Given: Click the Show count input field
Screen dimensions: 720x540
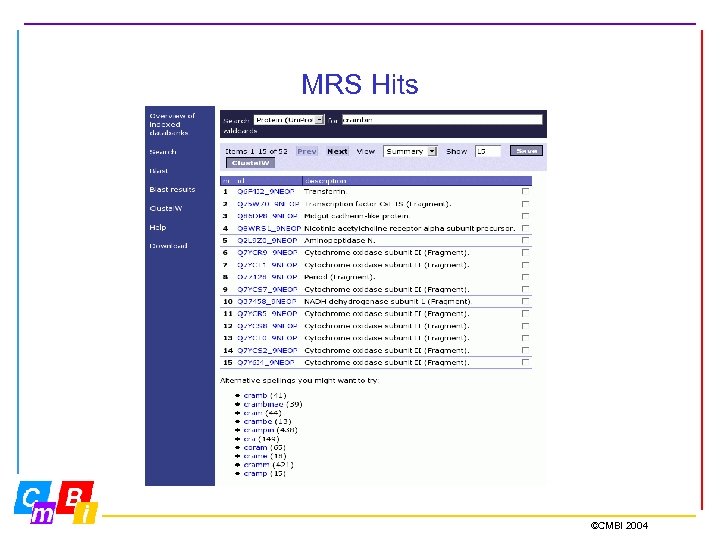Looking at the screenshot, I should (x=488, y=151).
